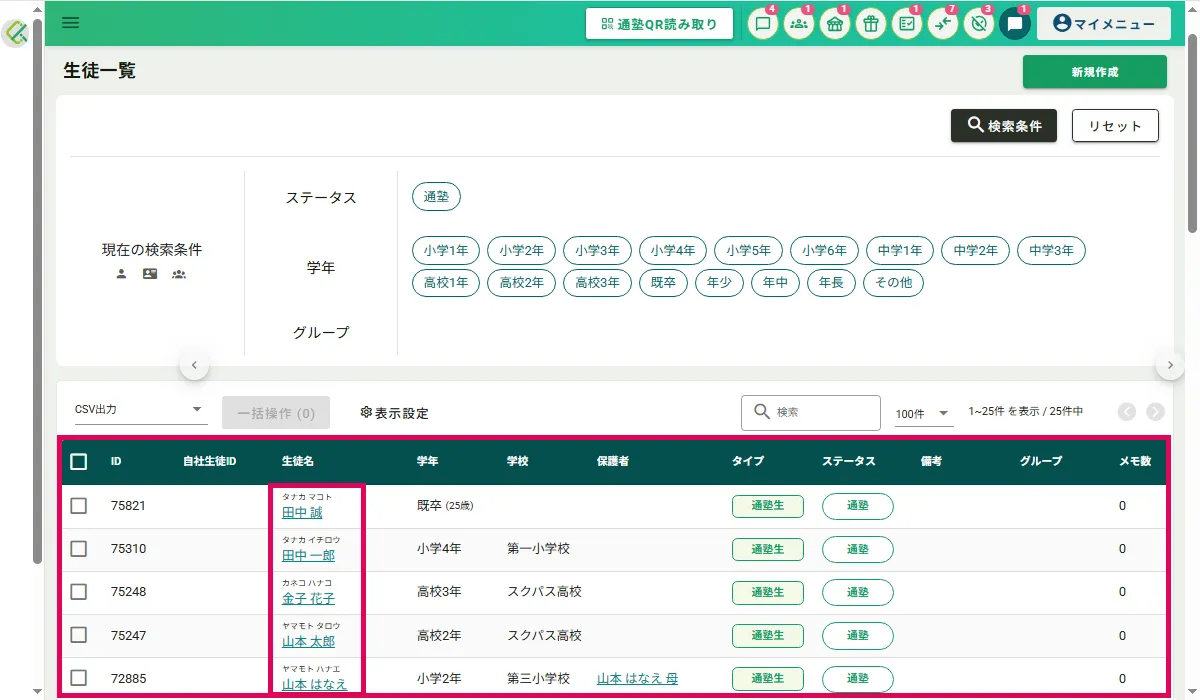Open the speech bubble icon with badge 4
The image size is (1200, 700).
tap(764, 24)
